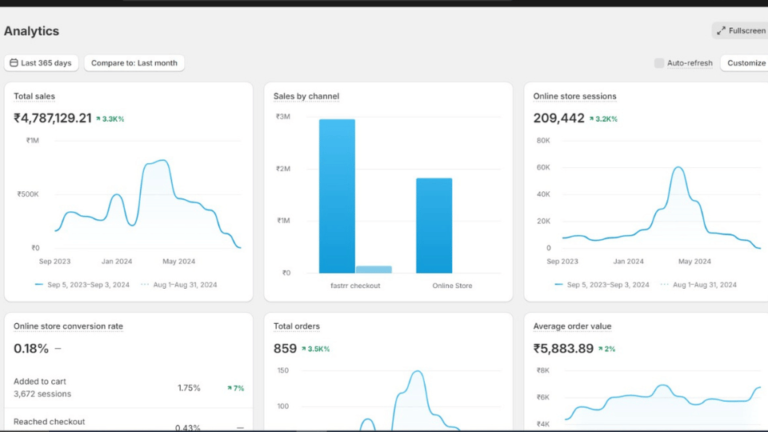This screenshot has width=768, height=432.
Task: Click the Fullscreen button label
Action: (x=746, y=31)
